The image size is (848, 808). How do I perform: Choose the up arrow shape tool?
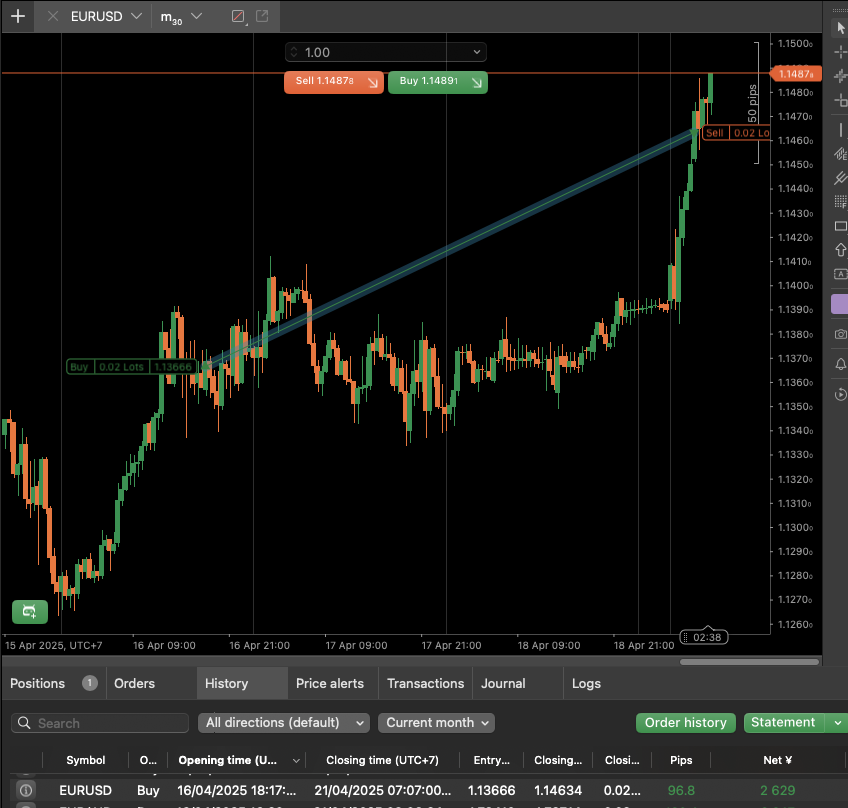point(840,250)
